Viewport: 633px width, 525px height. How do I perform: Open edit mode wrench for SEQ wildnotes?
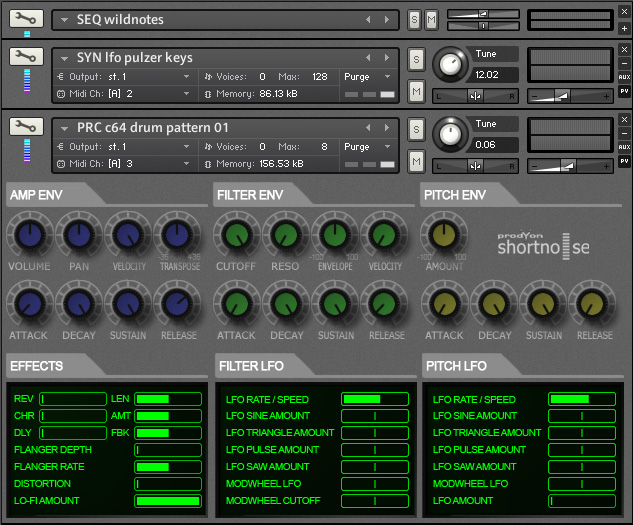coord(26,18)
